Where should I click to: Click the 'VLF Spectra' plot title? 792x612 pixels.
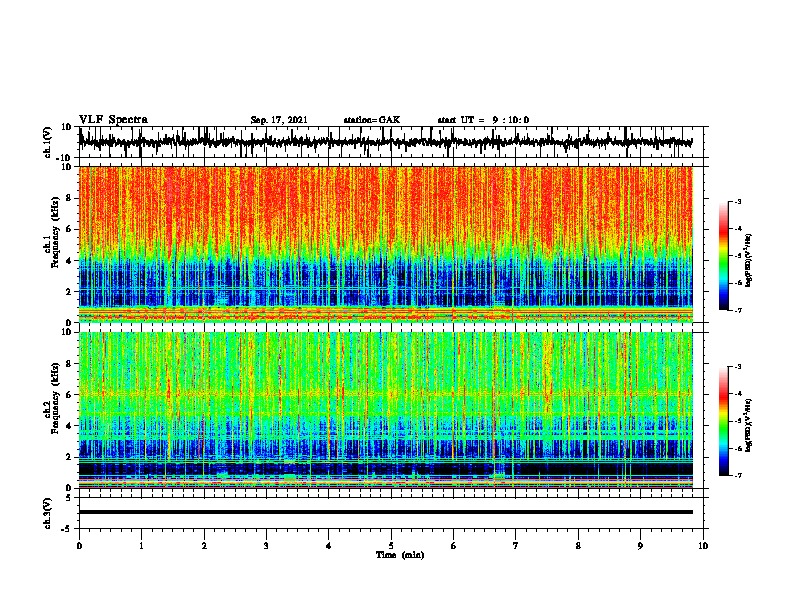click(113, 119)
